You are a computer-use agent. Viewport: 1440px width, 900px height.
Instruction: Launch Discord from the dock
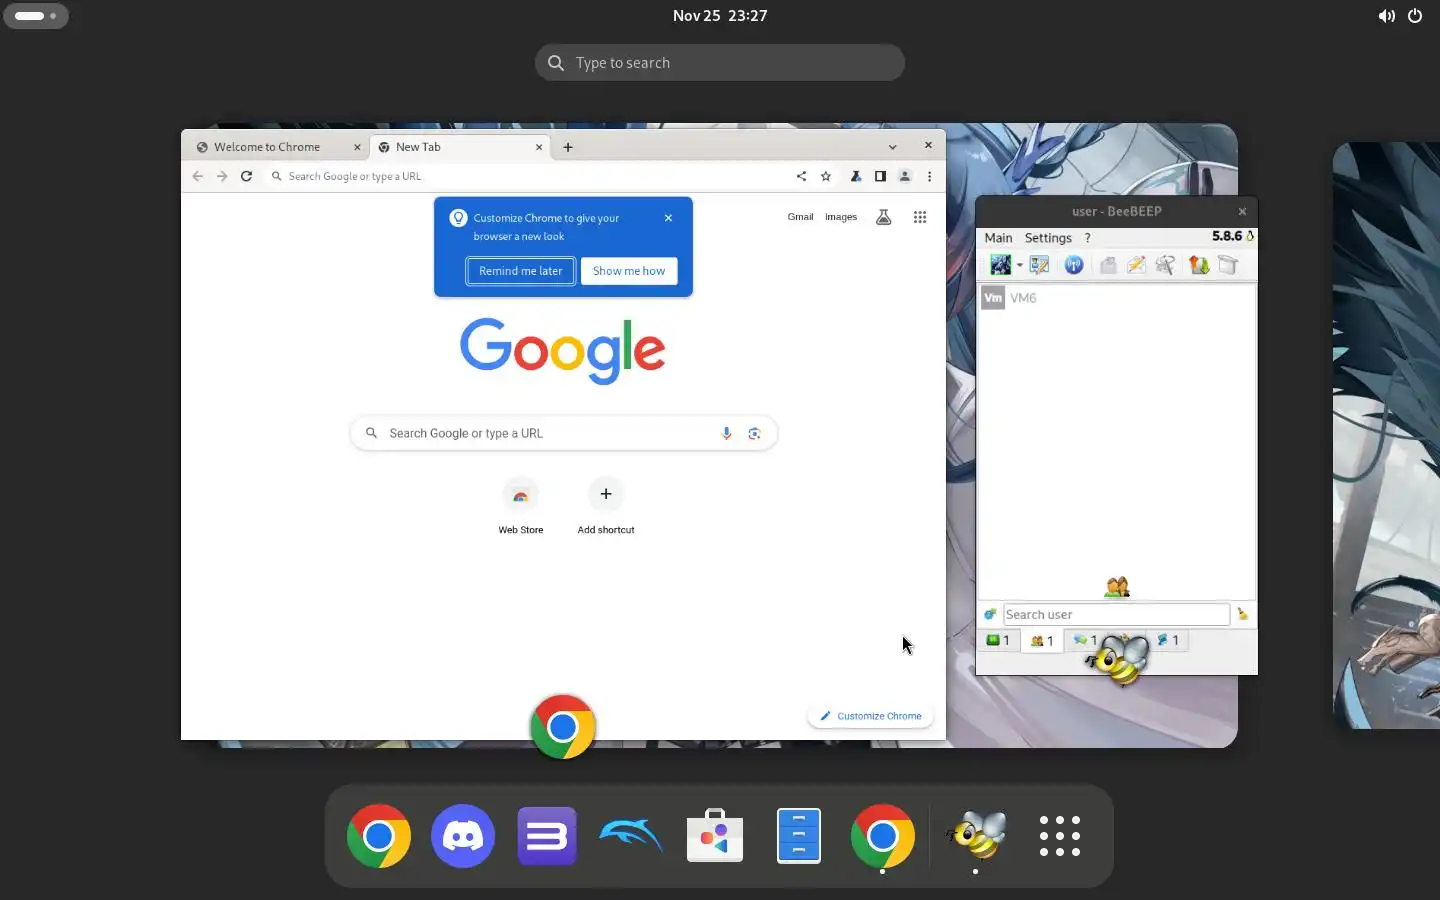click(463, 836)
